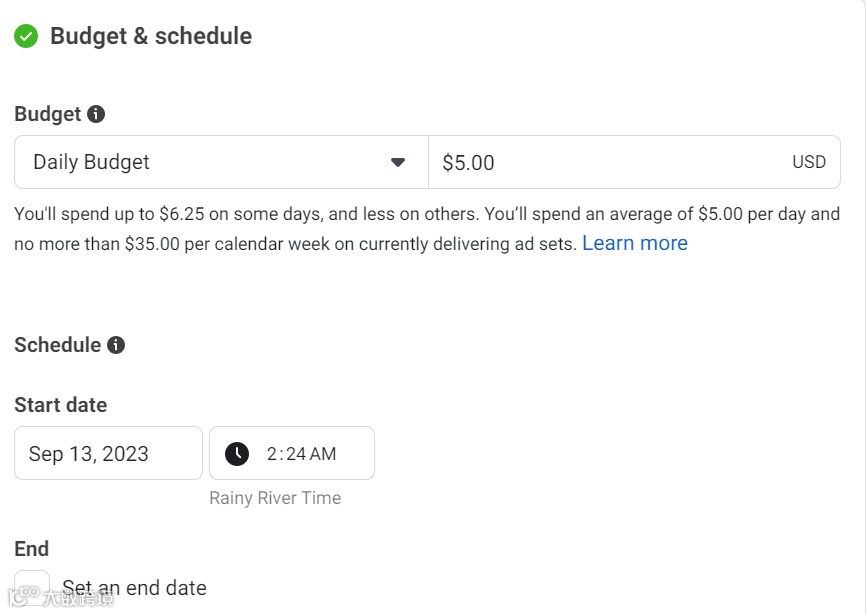The width and height of the screenshot is (866, 614).
Task: Select the minutes value 24 in the start time
Action: point(294,454)
